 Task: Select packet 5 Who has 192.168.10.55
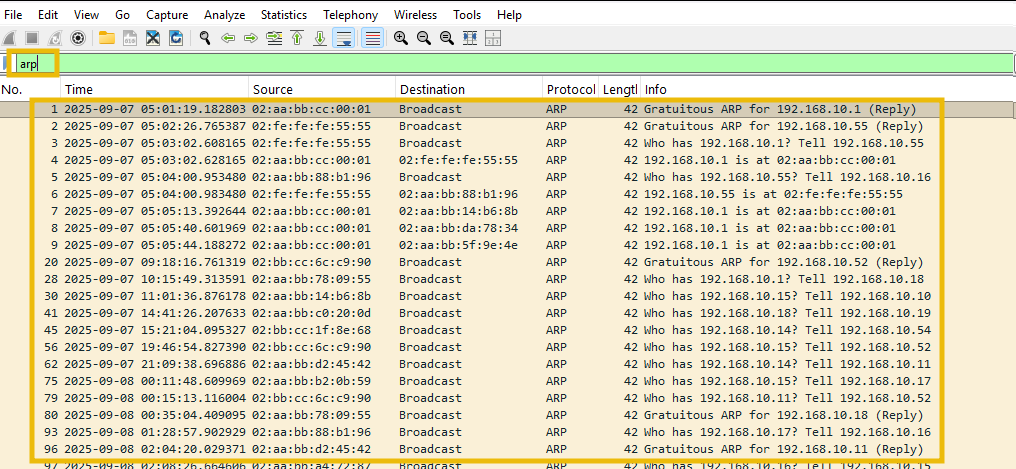pyautogui.click(x=508, y=177)
